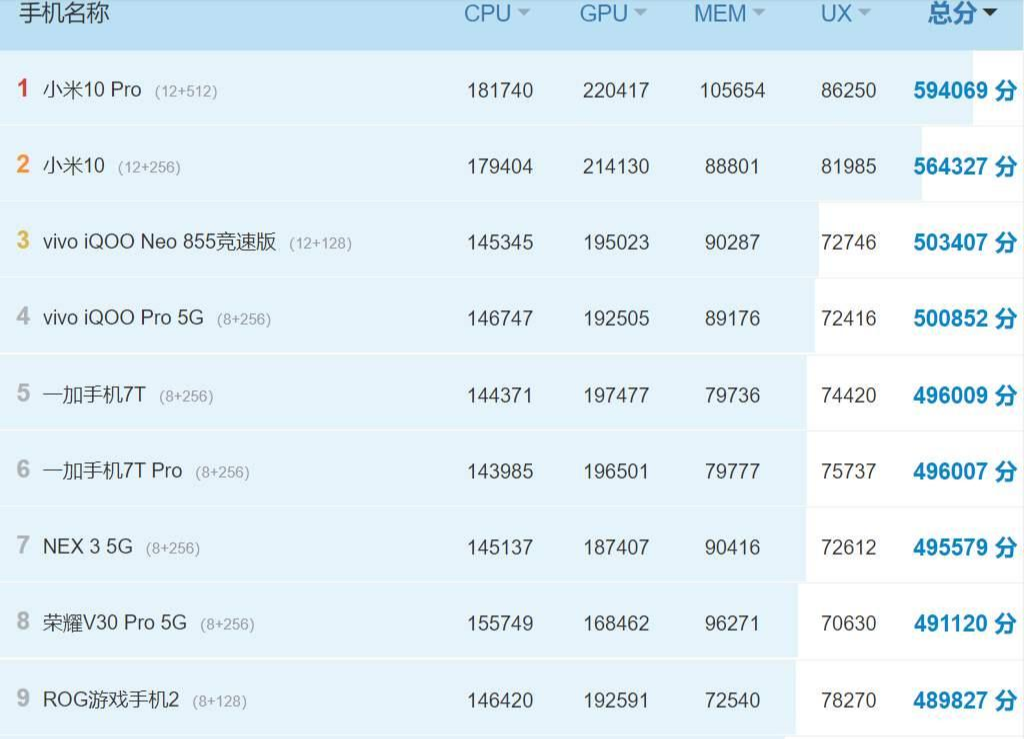Viewport: 1024px width, 739px height.
Task: Click GPU score 195023
Action: 616,242
